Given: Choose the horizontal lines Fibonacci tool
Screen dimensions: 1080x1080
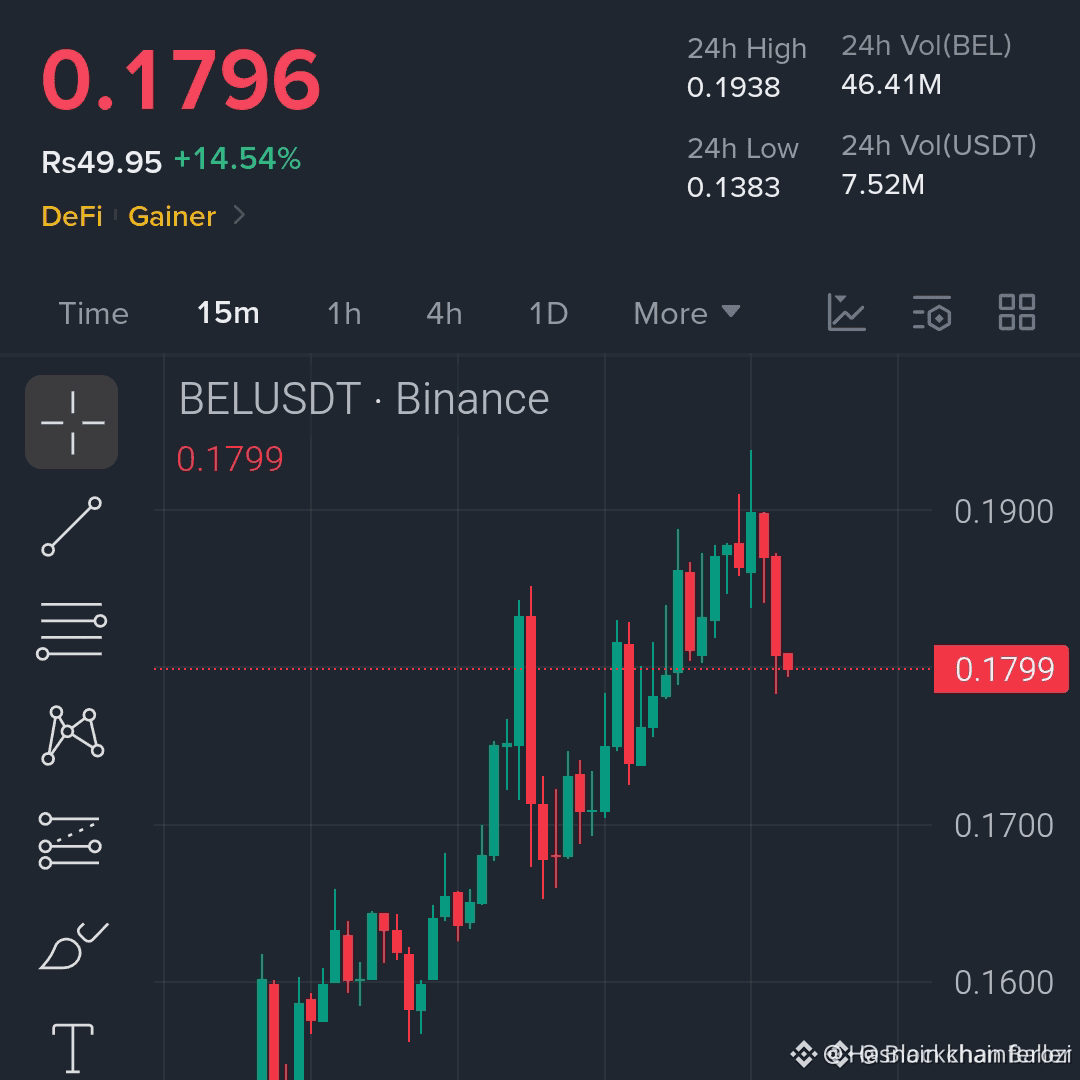Looking at the screenshot, I should point(72,630).
